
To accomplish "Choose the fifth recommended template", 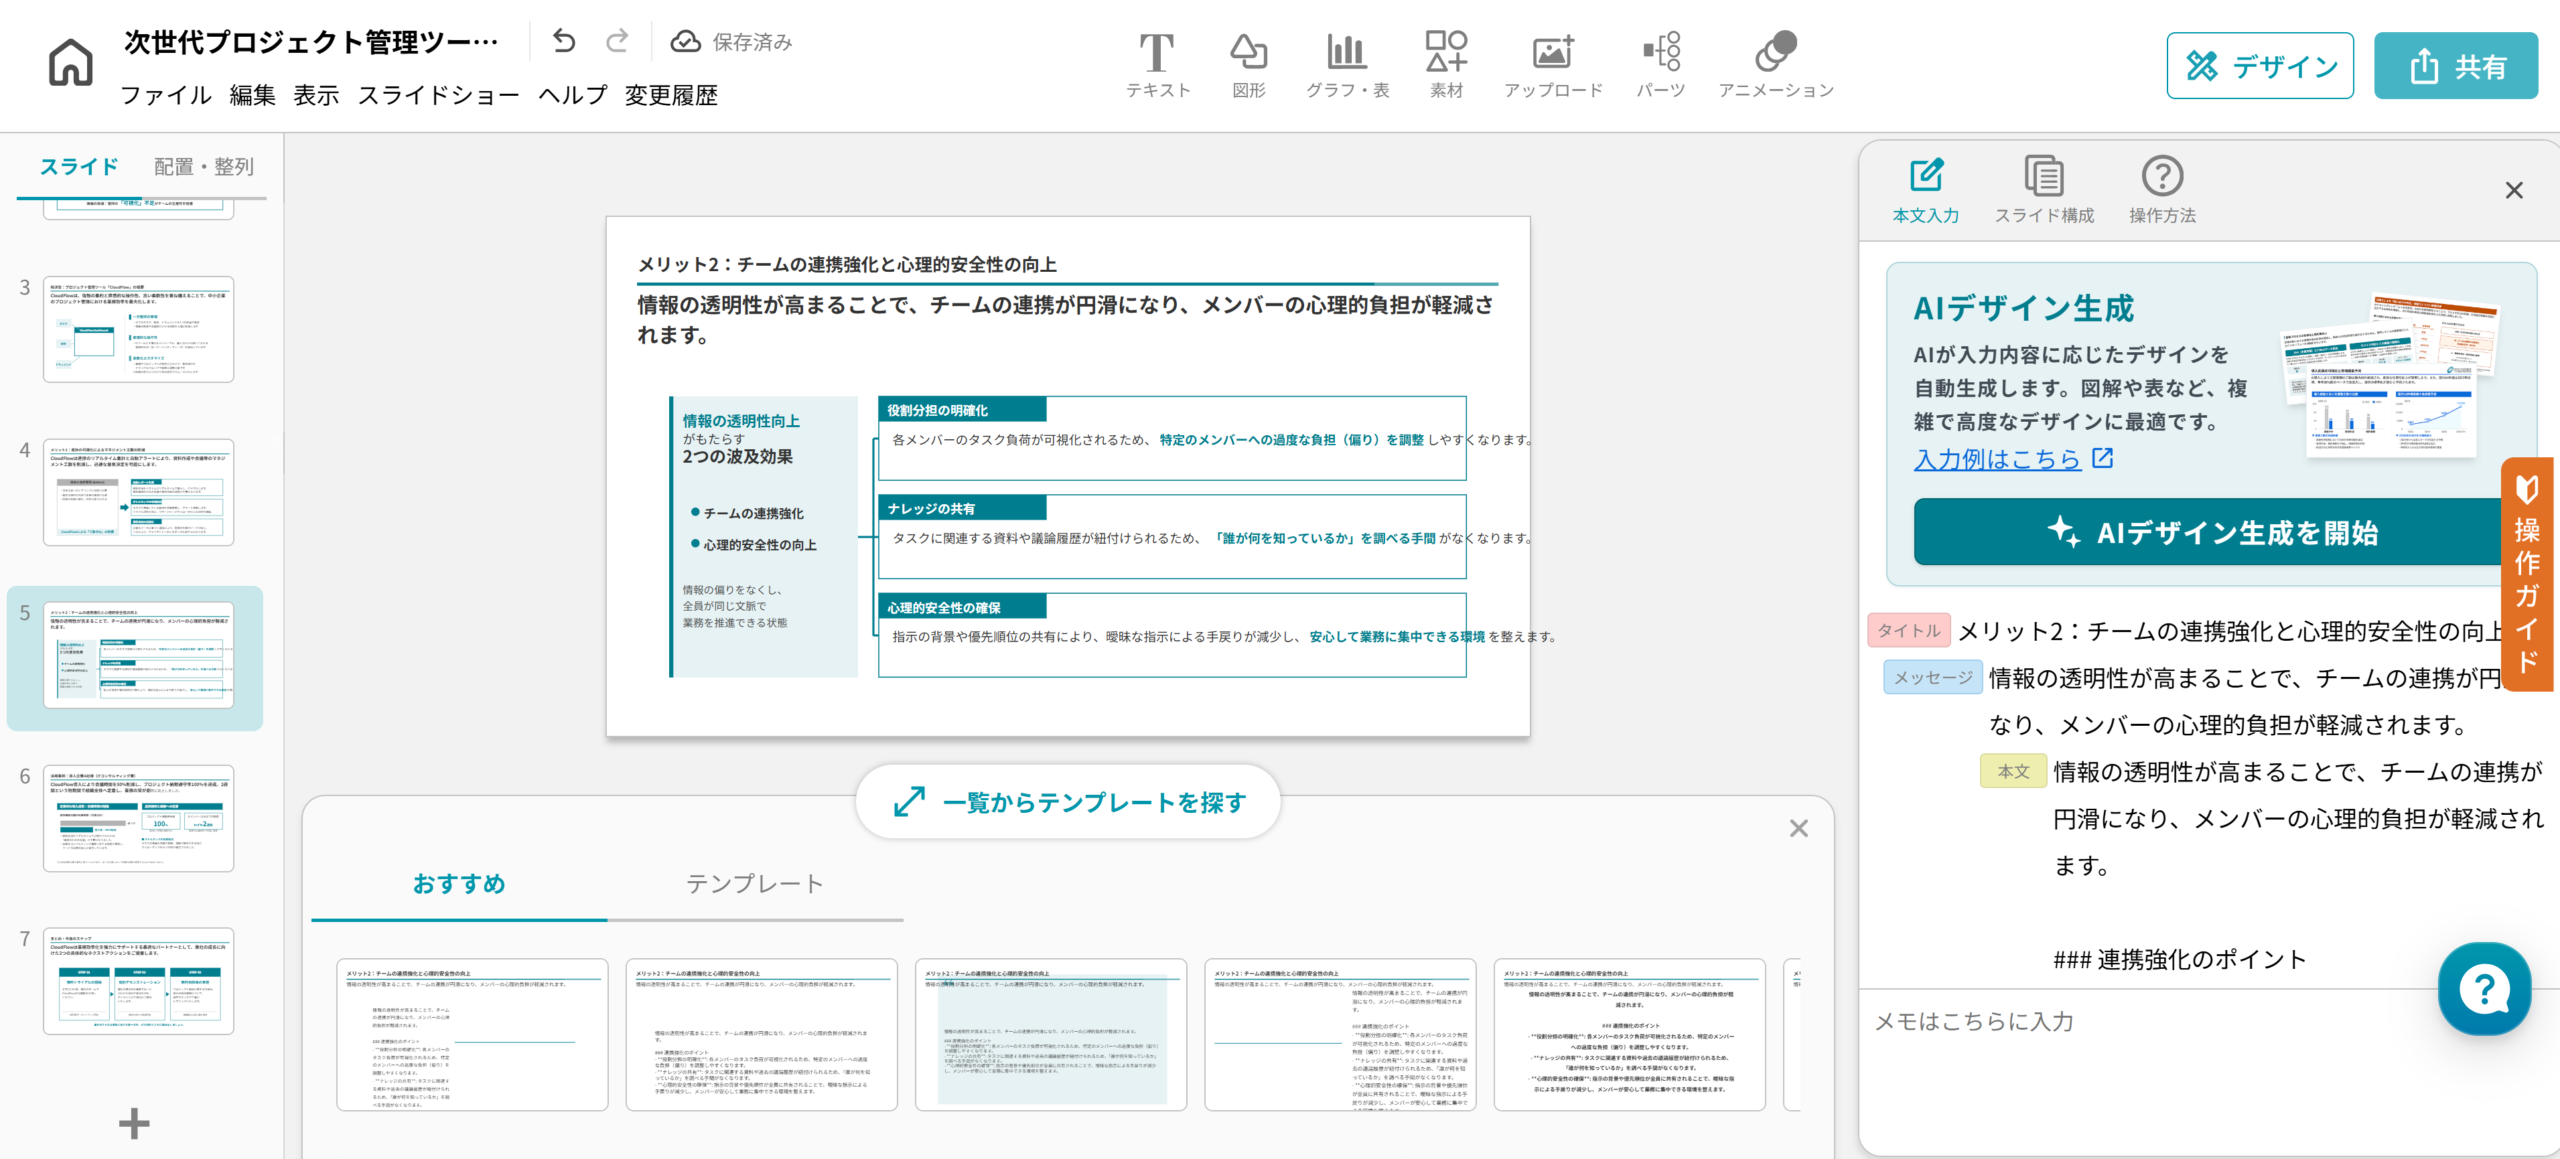I will coord(1630,1035).
